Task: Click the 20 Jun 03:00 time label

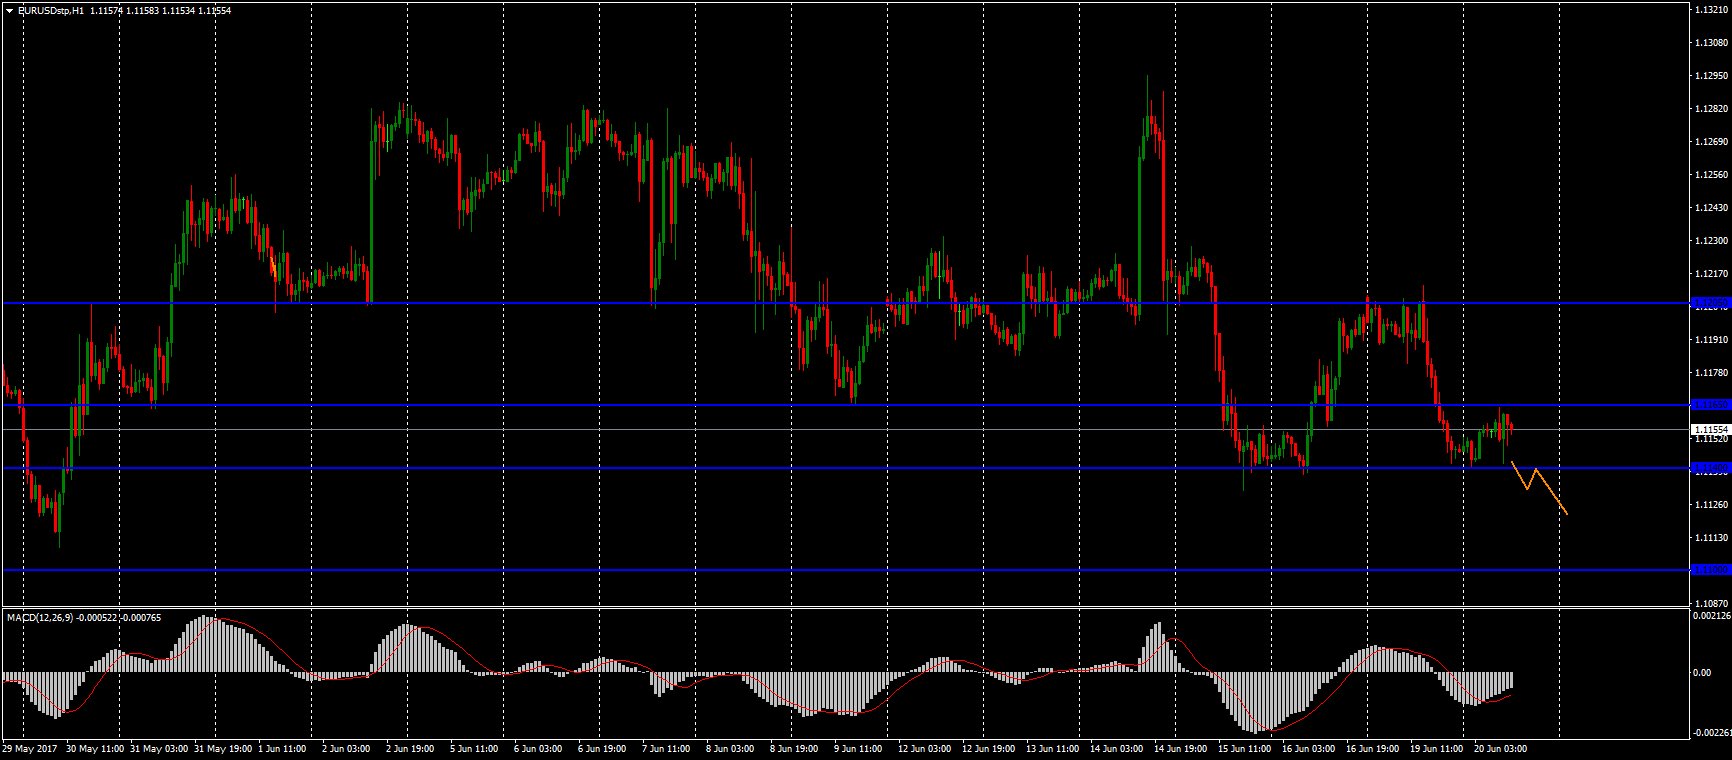Action: point(1500,748)
